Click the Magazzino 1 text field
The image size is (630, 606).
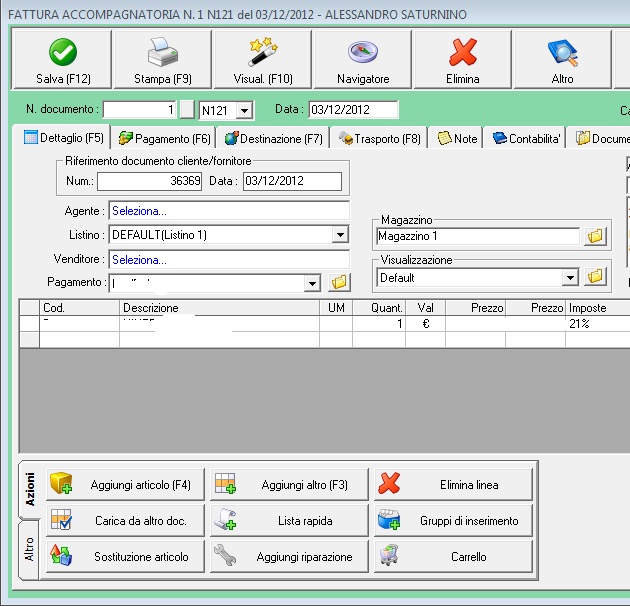coord(478,236)
